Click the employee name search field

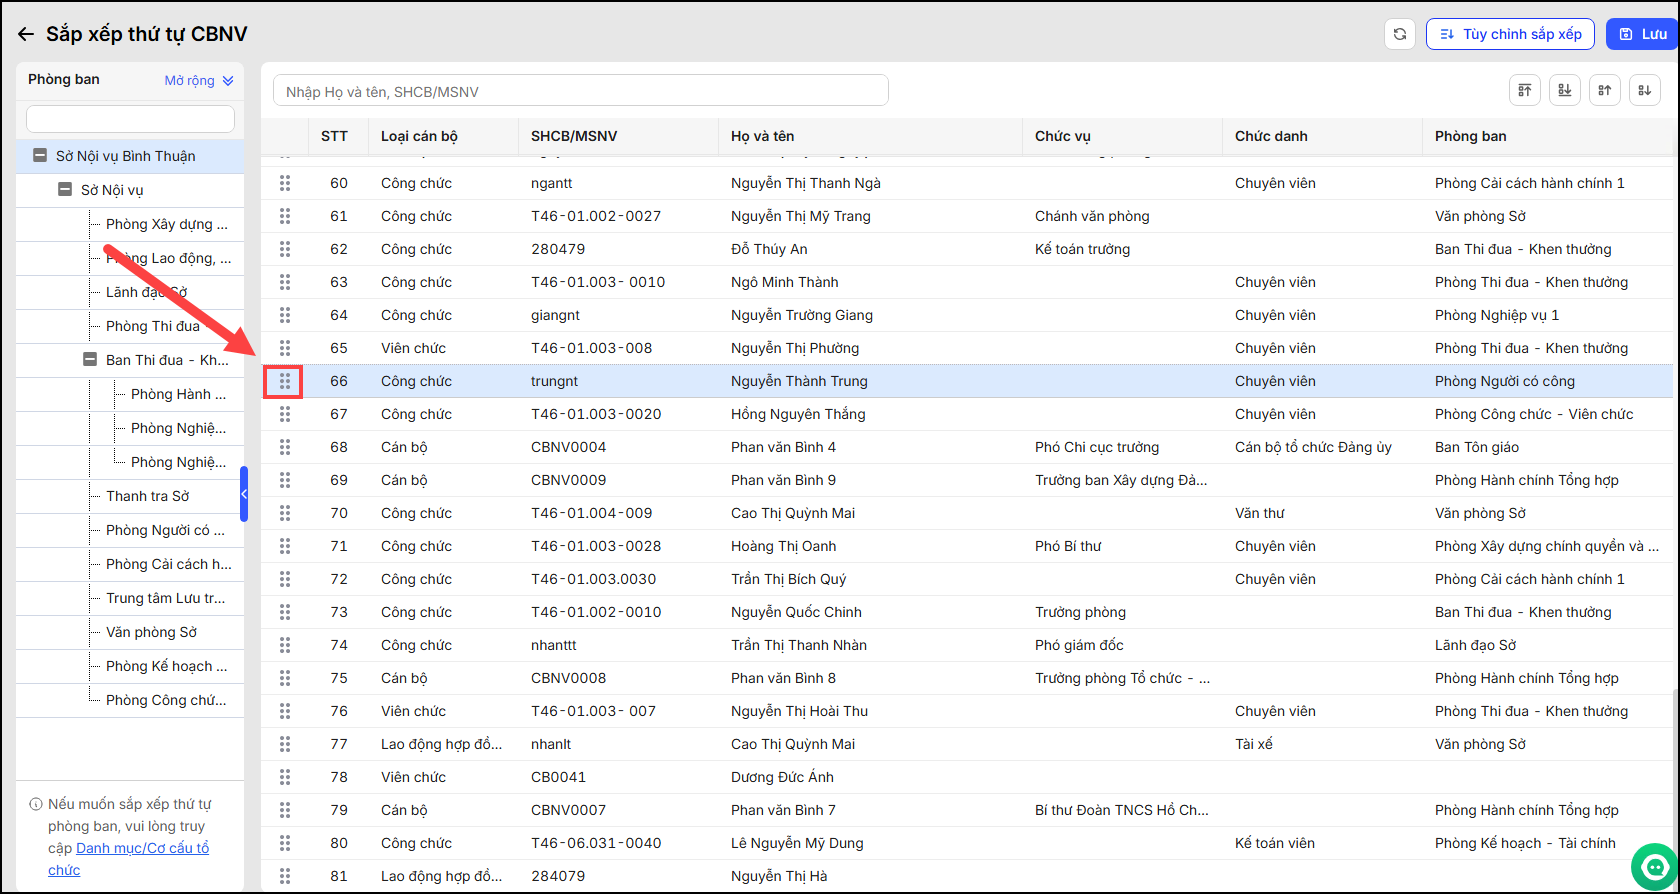pyautogui.click(x=580, y=91)
